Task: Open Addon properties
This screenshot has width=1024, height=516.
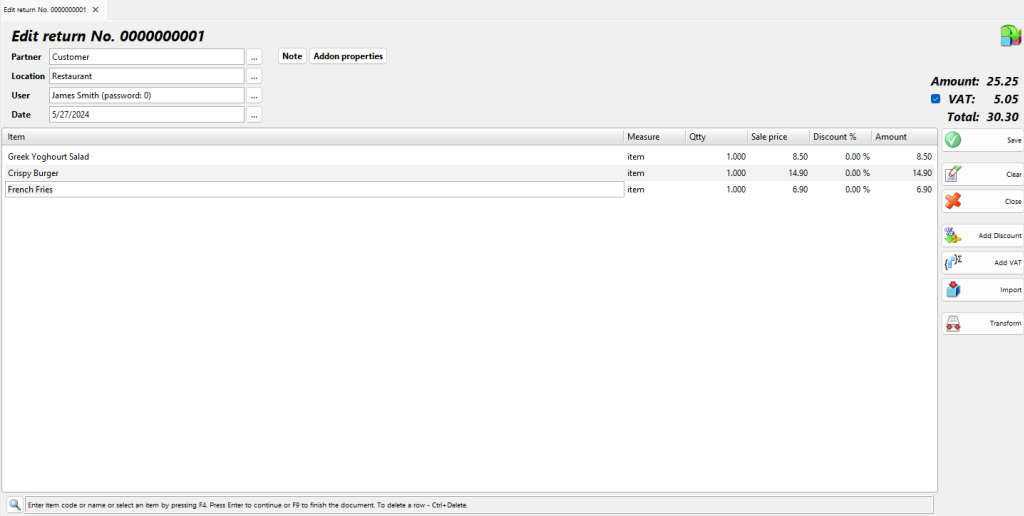Action: pyautogui.click(x=348, y=56)
